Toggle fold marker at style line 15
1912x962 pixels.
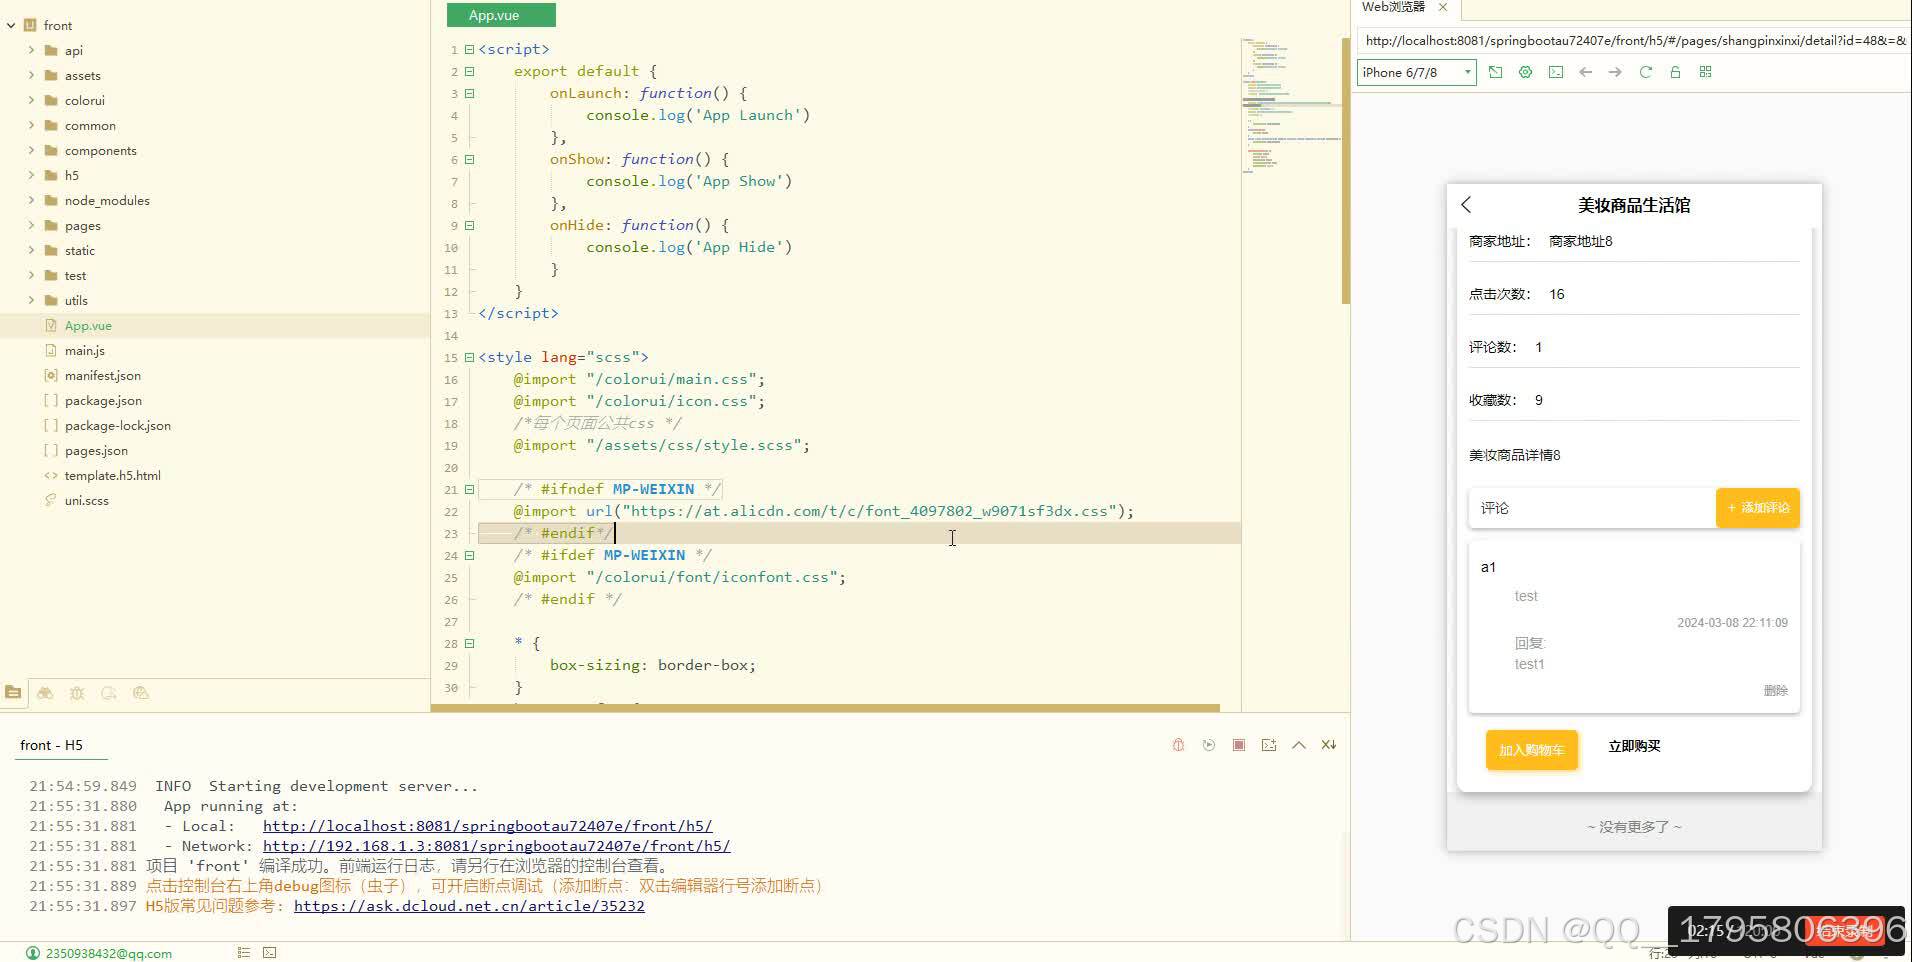tap(469, 357)
